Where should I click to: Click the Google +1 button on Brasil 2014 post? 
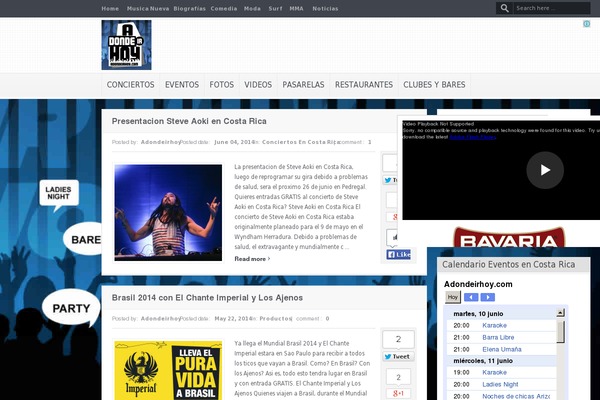point(398,393)
